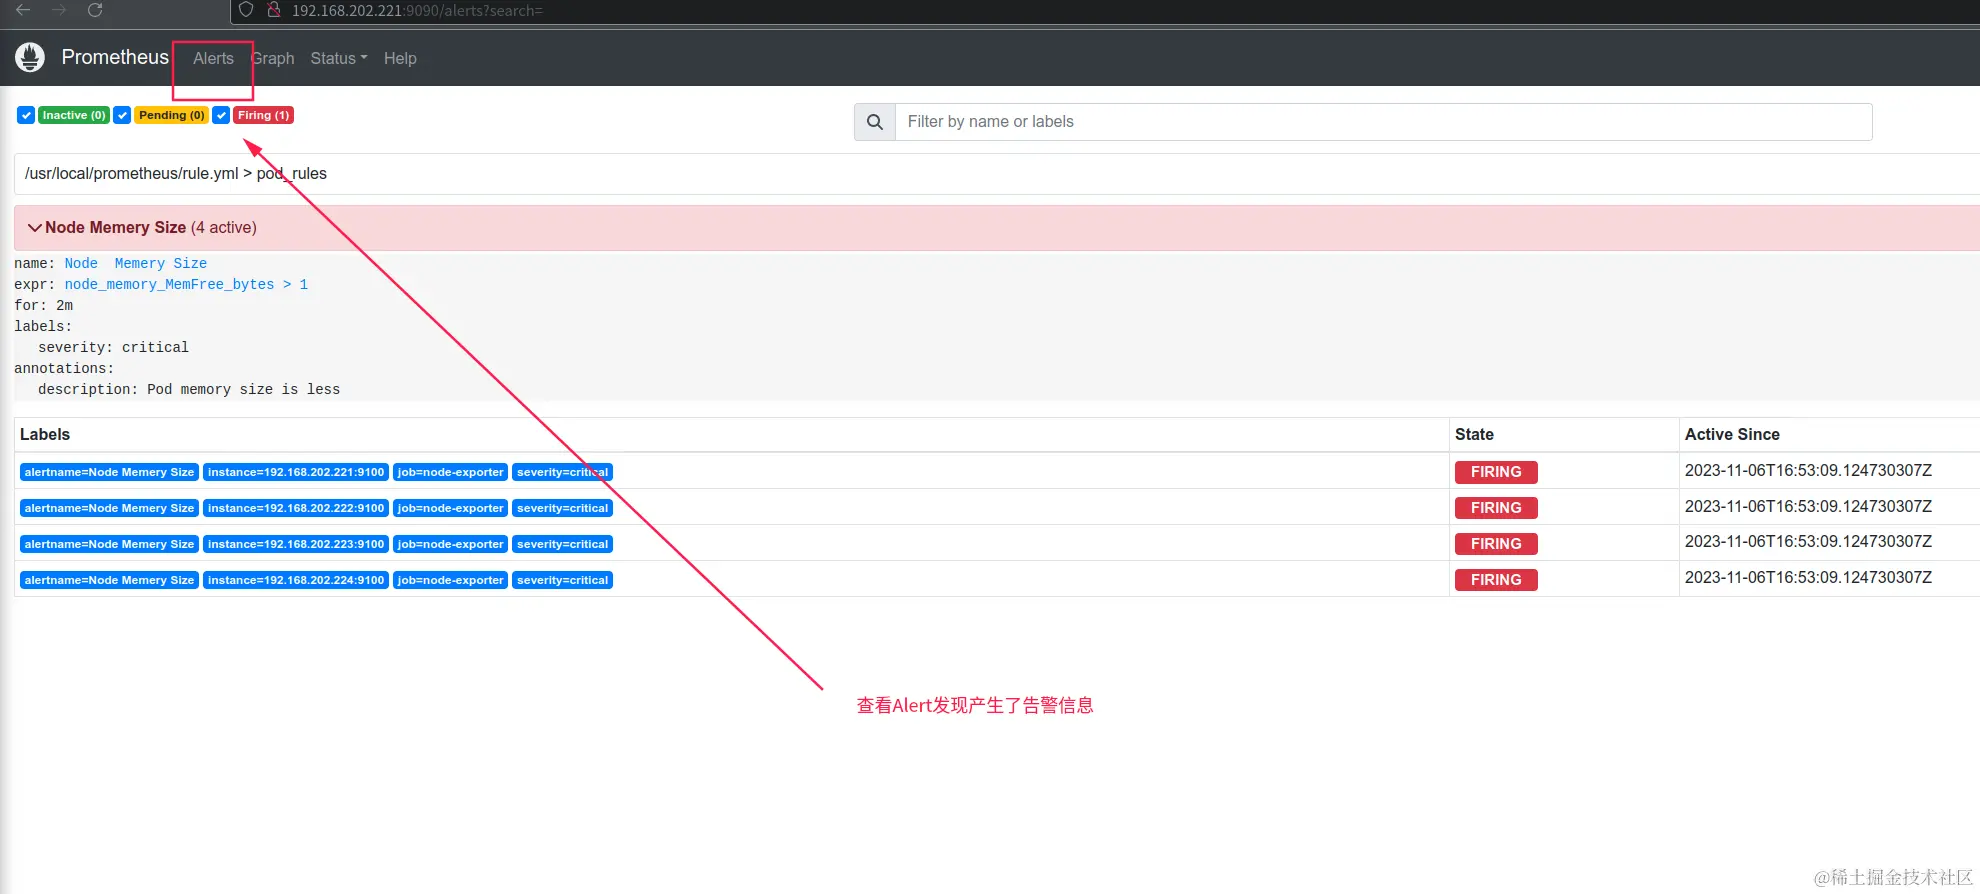1980x894 pixels.
Task: Click the browser back arrow
Action: 23,10
